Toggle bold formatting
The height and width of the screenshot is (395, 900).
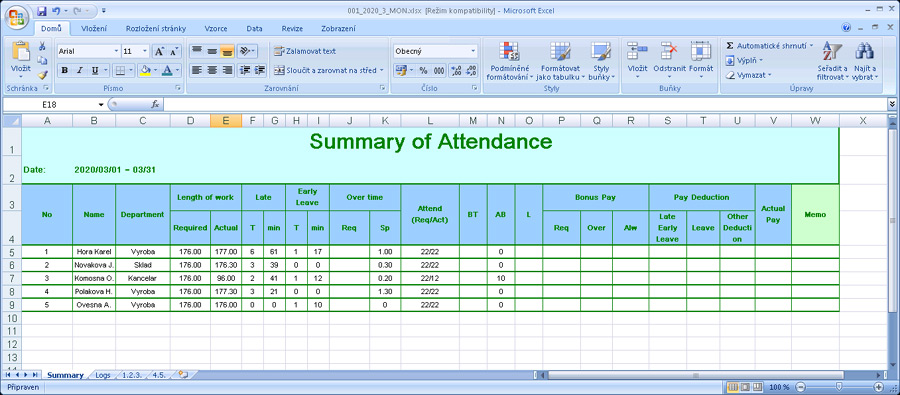[64, 71]
